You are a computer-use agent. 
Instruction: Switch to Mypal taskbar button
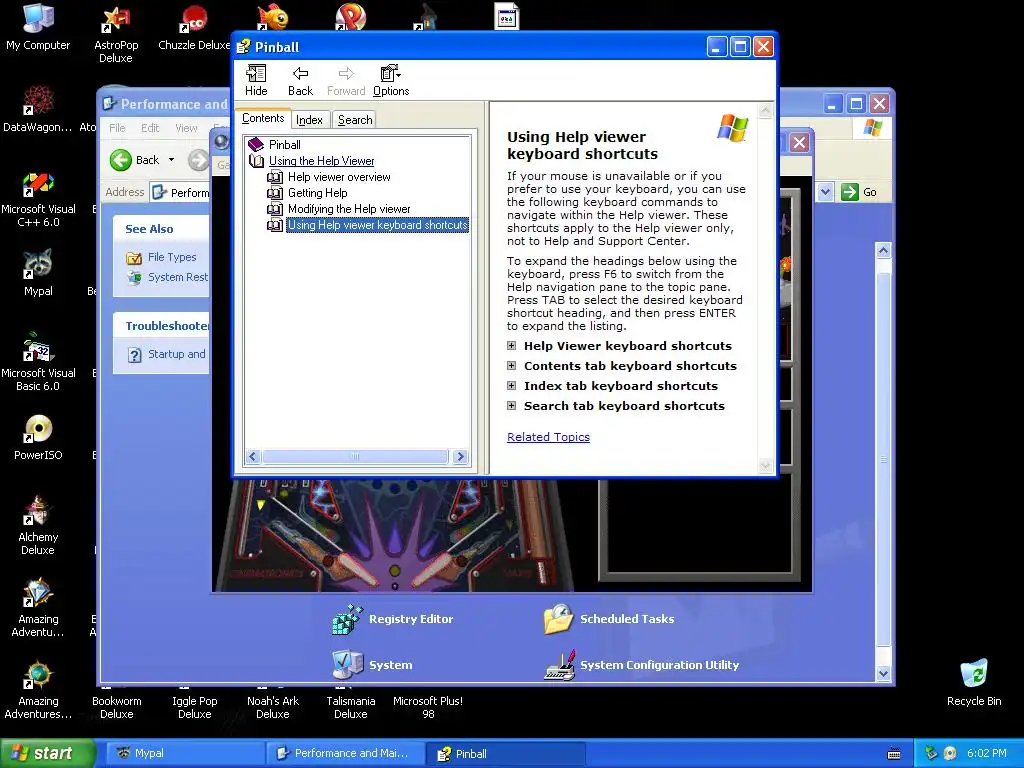[x=183, y=753]
